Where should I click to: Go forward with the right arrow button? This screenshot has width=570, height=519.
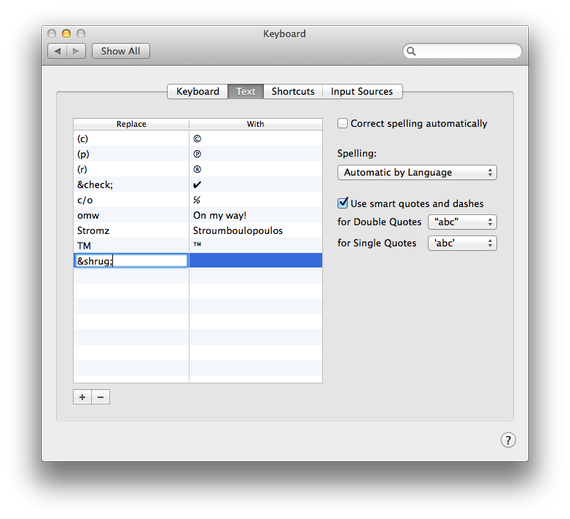point(76,51)
